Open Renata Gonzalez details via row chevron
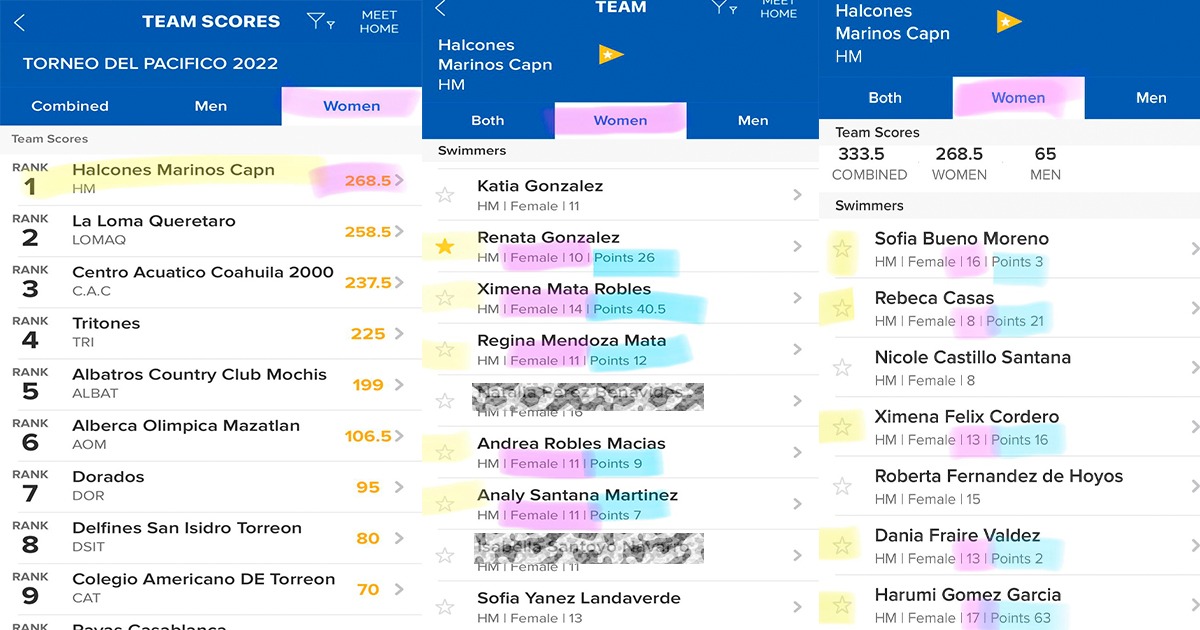Viewport: 1200px width, 630px height. pyautogui.click(x=797, y=246)
